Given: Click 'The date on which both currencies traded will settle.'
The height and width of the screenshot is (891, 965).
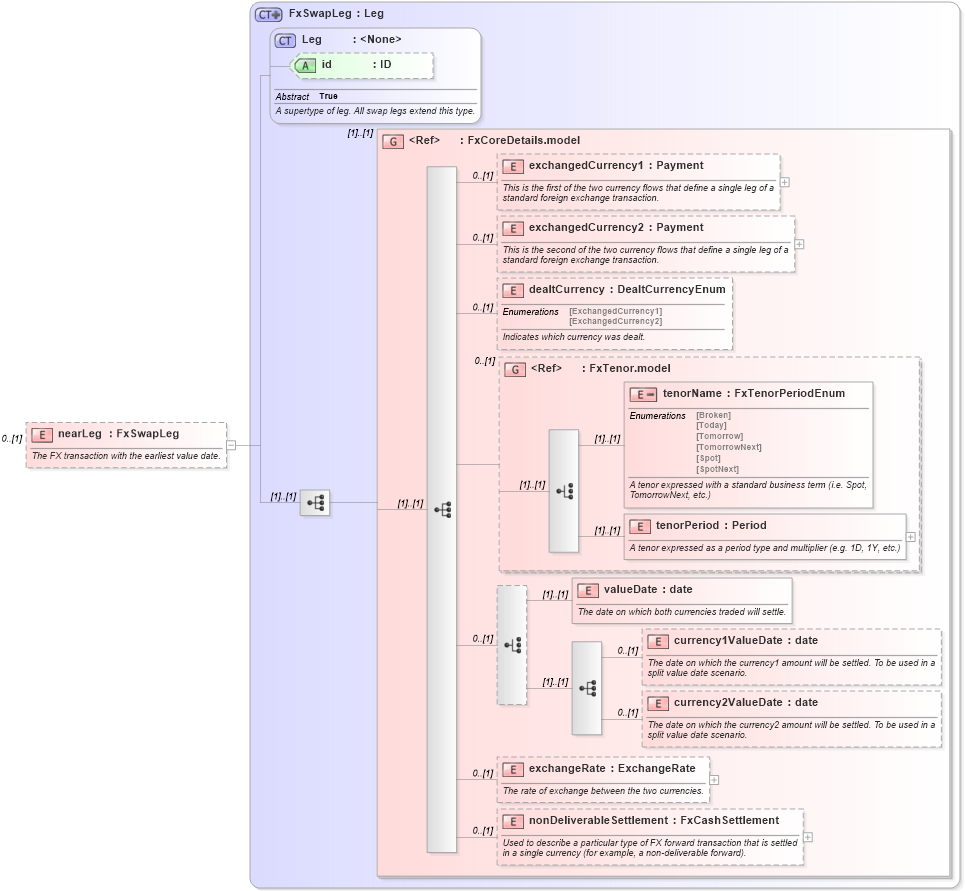Looking at the screenshot, I should [682, 612].
